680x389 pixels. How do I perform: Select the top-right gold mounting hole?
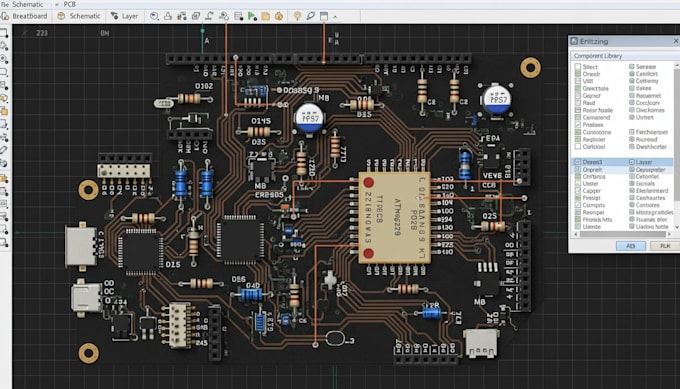pos(530,67)
